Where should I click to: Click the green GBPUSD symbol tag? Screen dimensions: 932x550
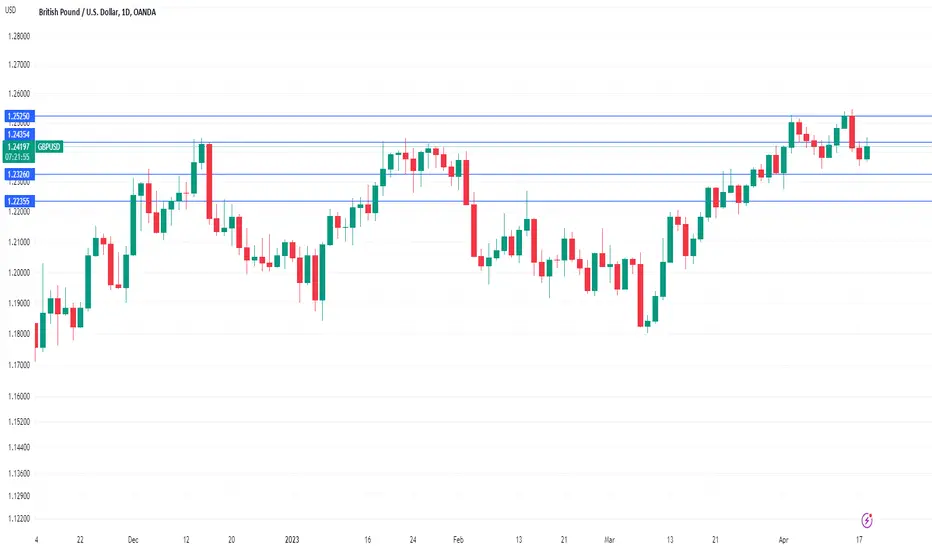pyautogui.click(x=49, y=147)
